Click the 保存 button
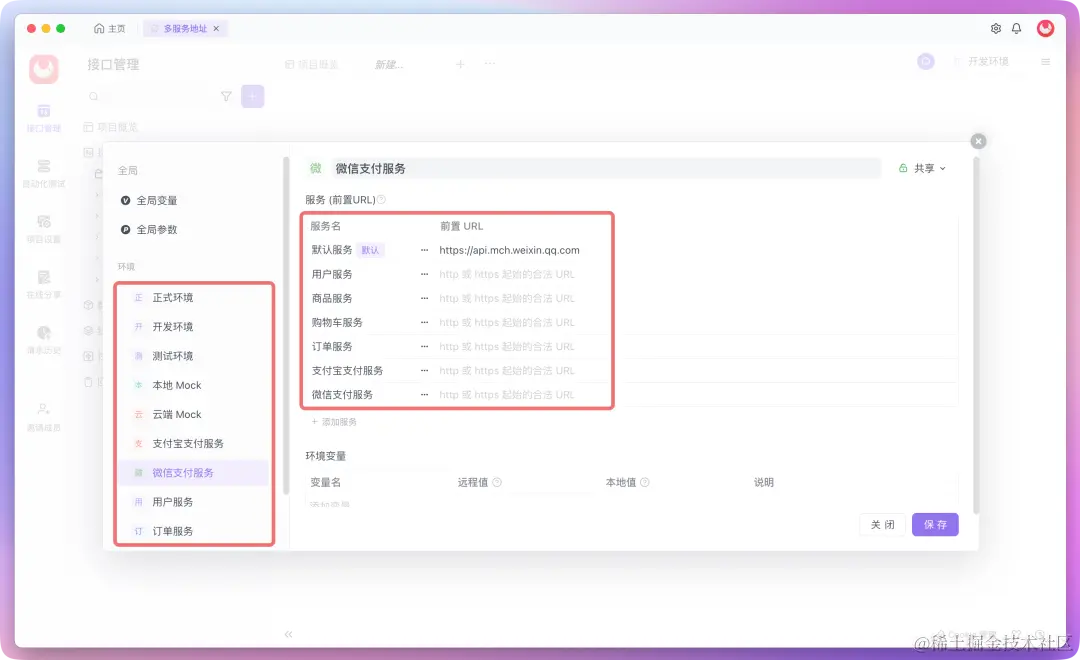1080x660 pixels. point(935,524)
